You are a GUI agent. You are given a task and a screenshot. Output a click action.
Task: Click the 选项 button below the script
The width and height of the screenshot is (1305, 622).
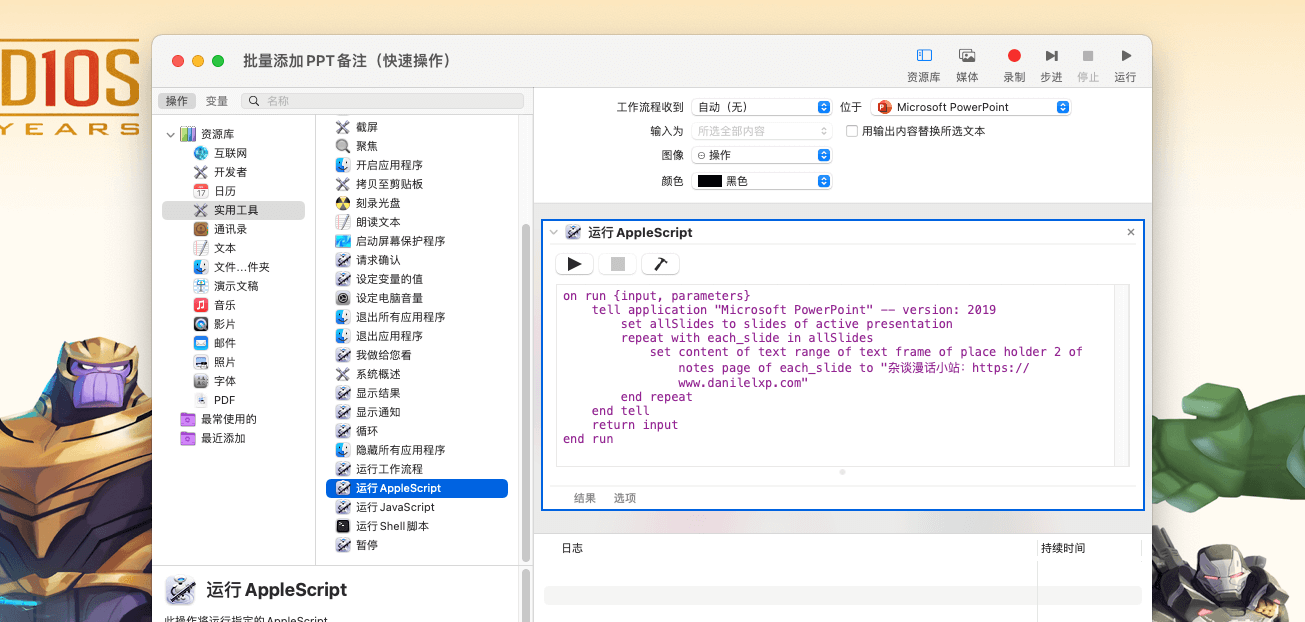pos(625,498)
